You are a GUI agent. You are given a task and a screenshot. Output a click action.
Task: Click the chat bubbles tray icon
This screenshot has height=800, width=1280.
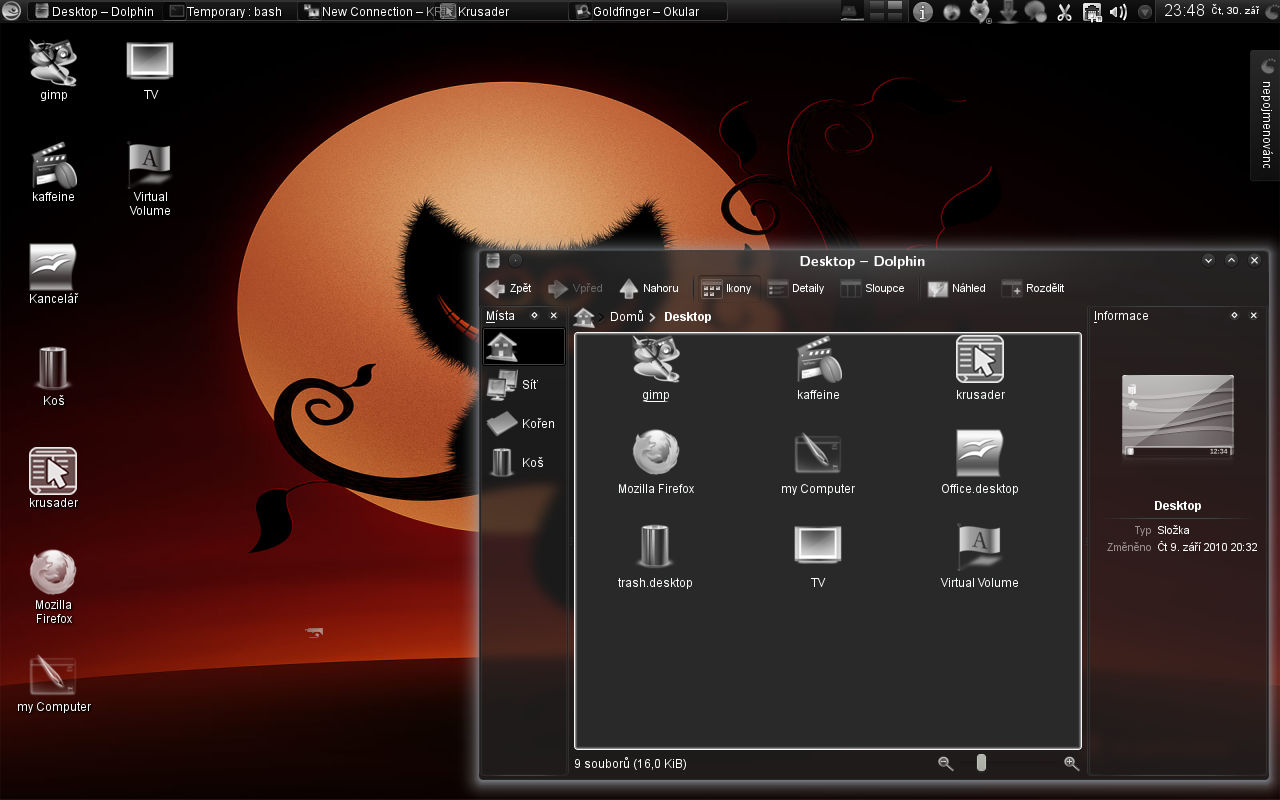(1036, 12)
